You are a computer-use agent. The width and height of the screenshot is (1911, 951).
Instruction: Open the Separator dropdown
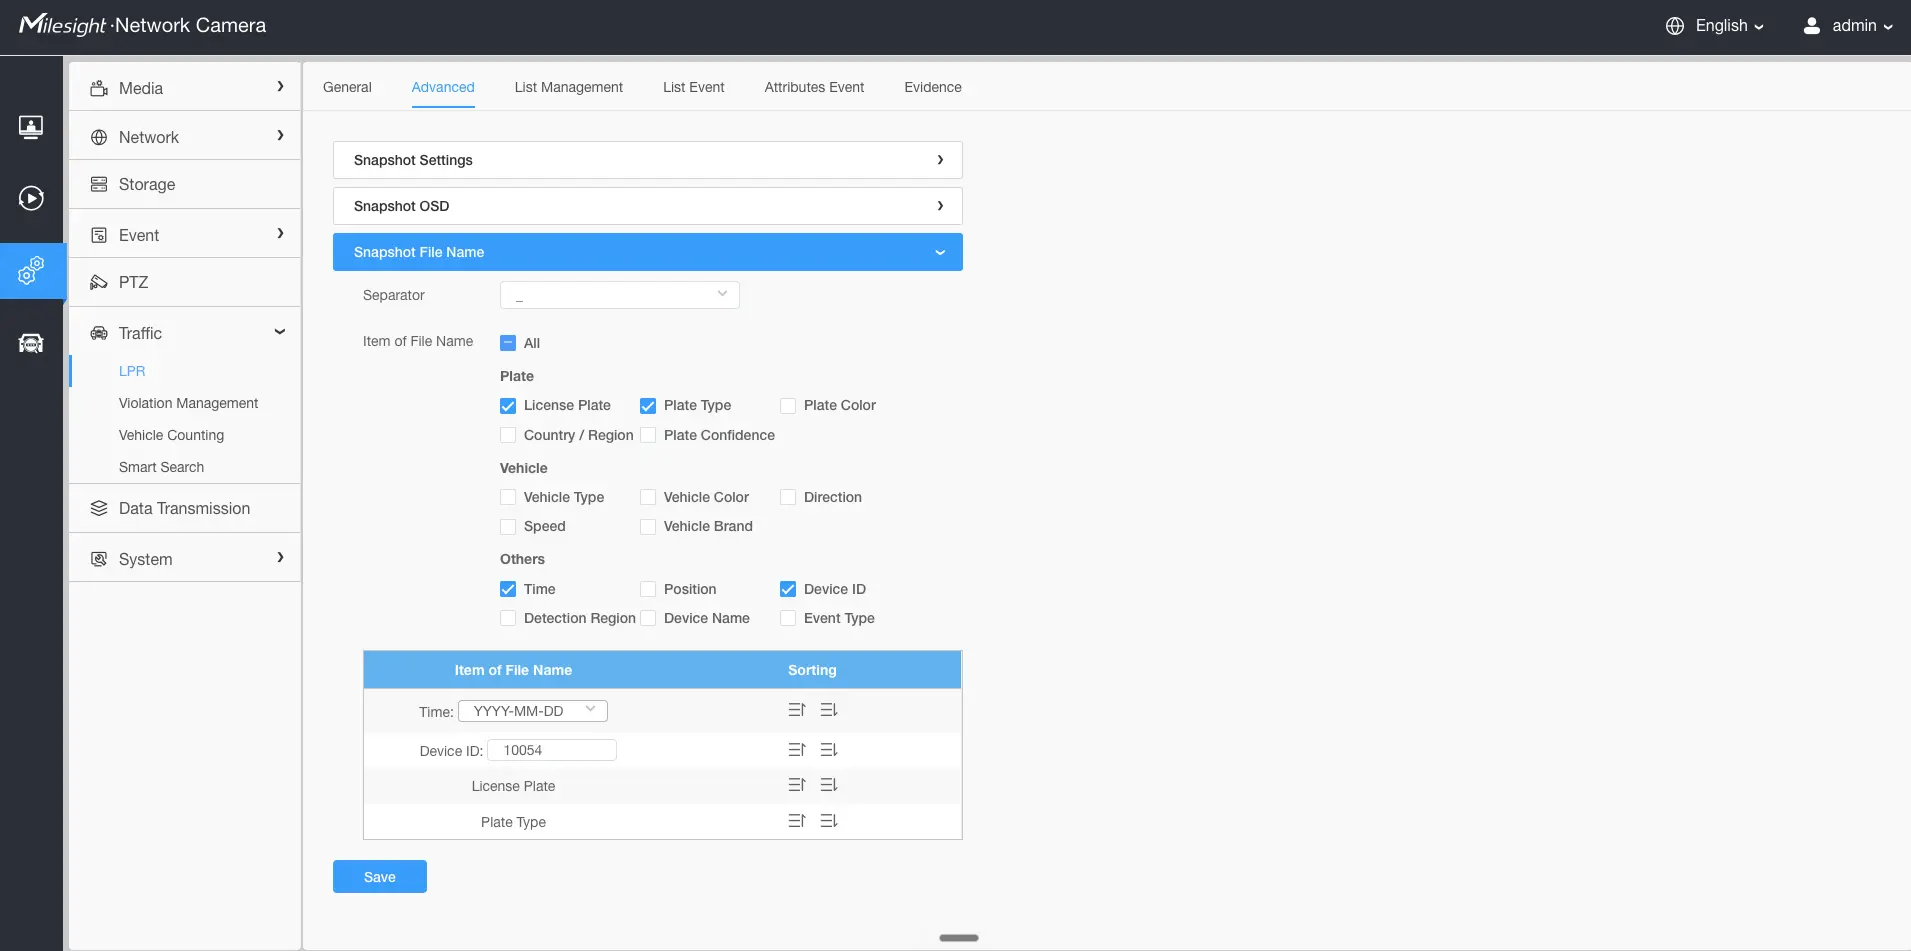click(x=620, y=295)
